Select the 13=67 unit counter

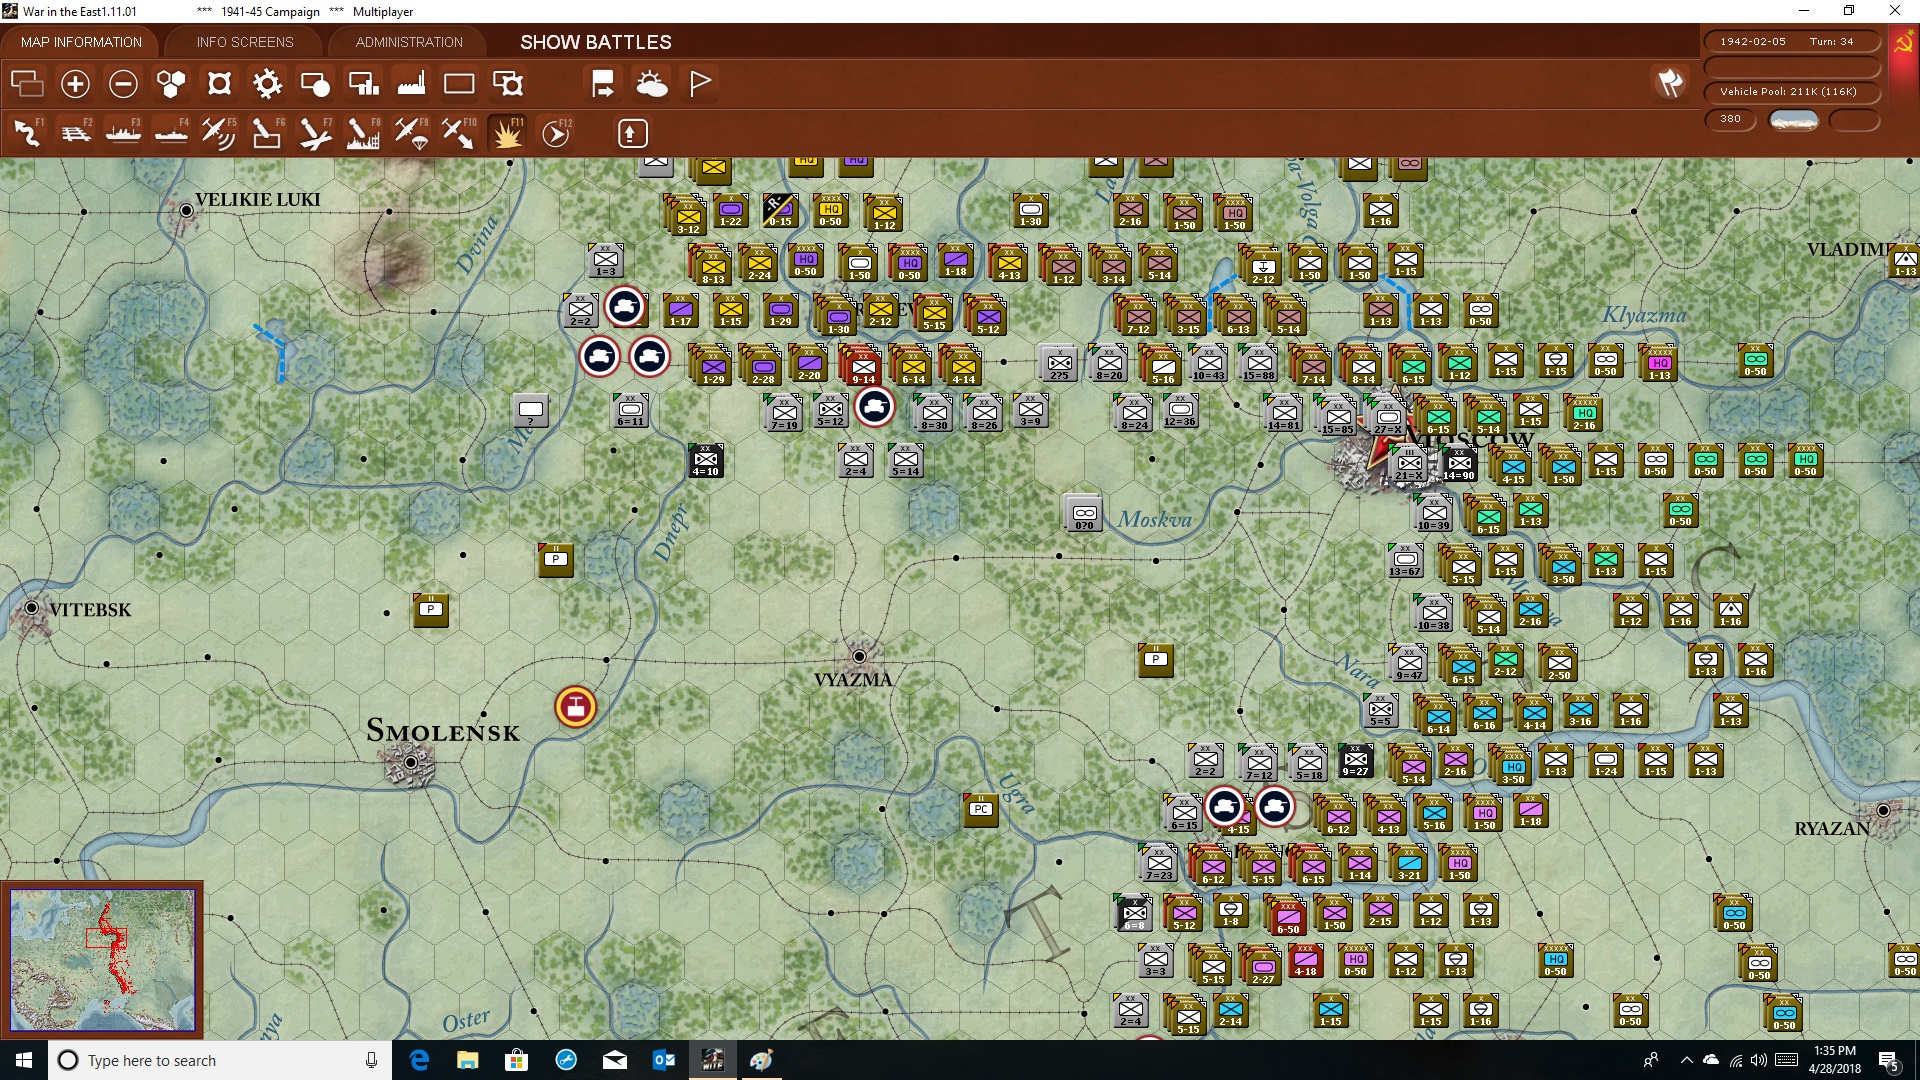(1405, 561)
